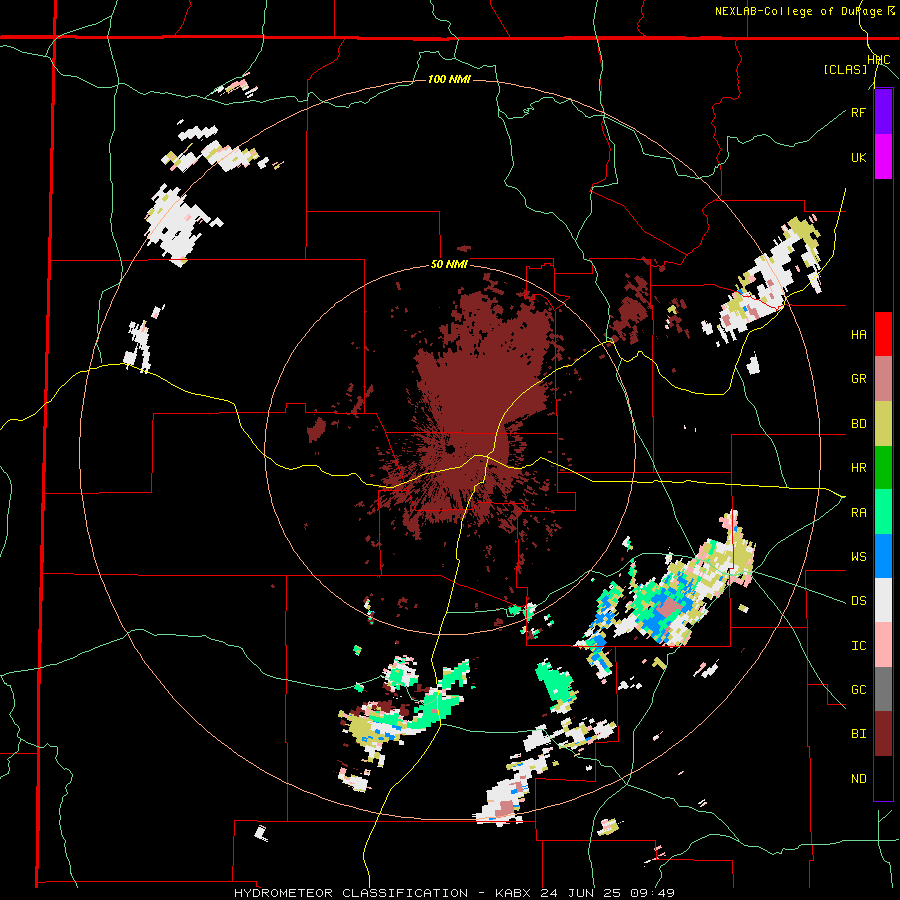This screenshot has height=900, width=900.
Task: Click the HR legend label
Action: click(x=859, y=468)
